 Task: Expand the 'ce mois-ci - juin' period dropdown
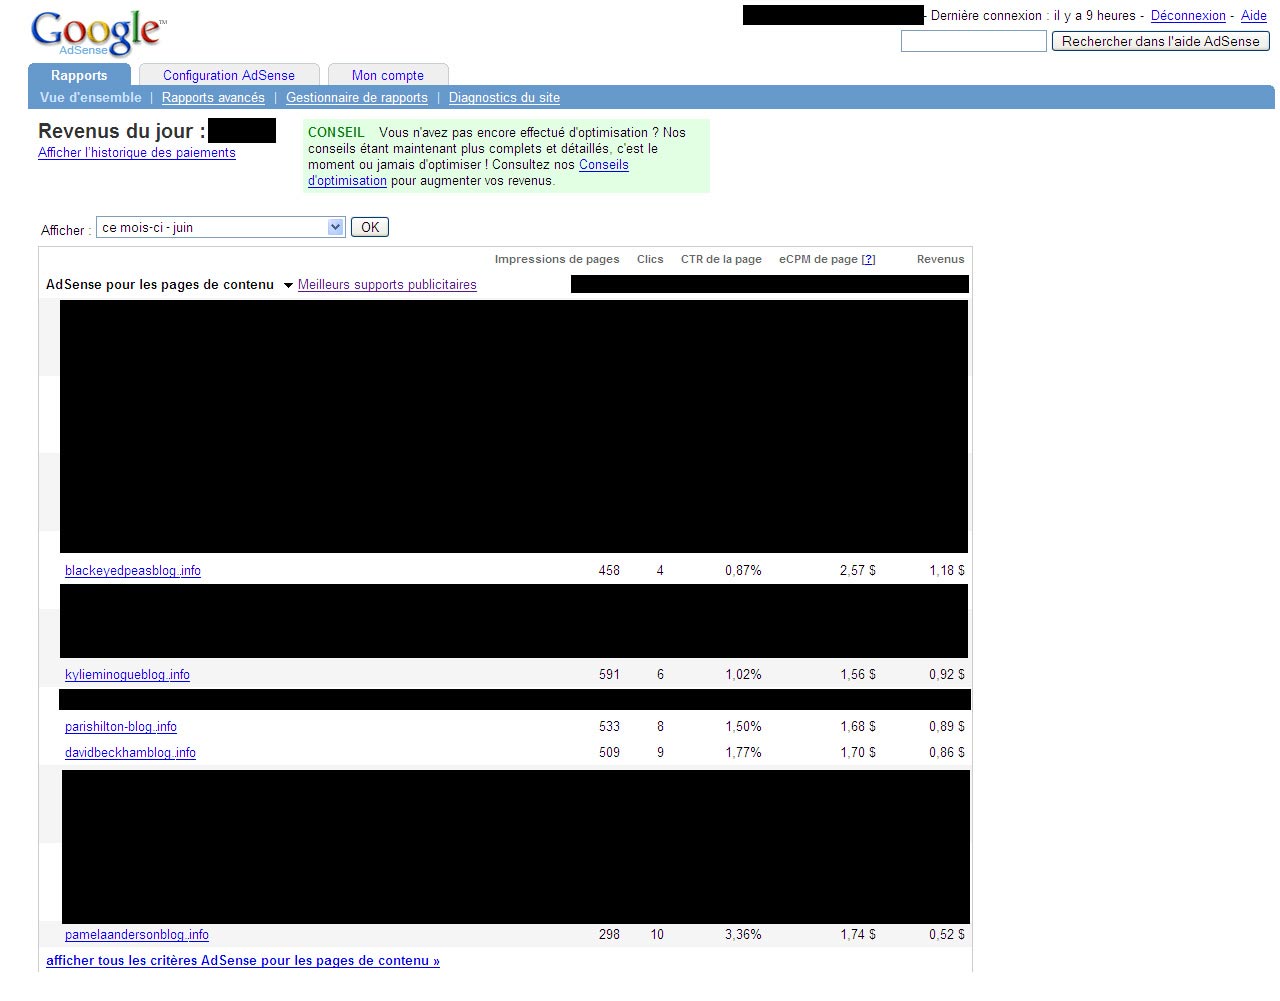pyautogui.click(x=221, y=227)
